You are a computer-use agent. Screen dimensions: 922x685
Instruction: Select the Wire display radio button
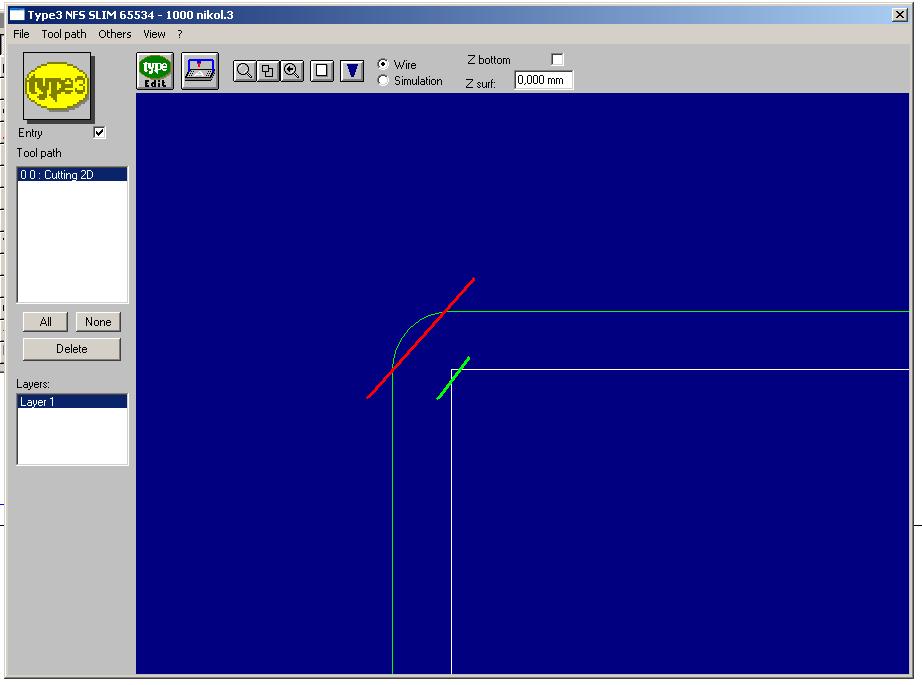click(x=383, y=64)
